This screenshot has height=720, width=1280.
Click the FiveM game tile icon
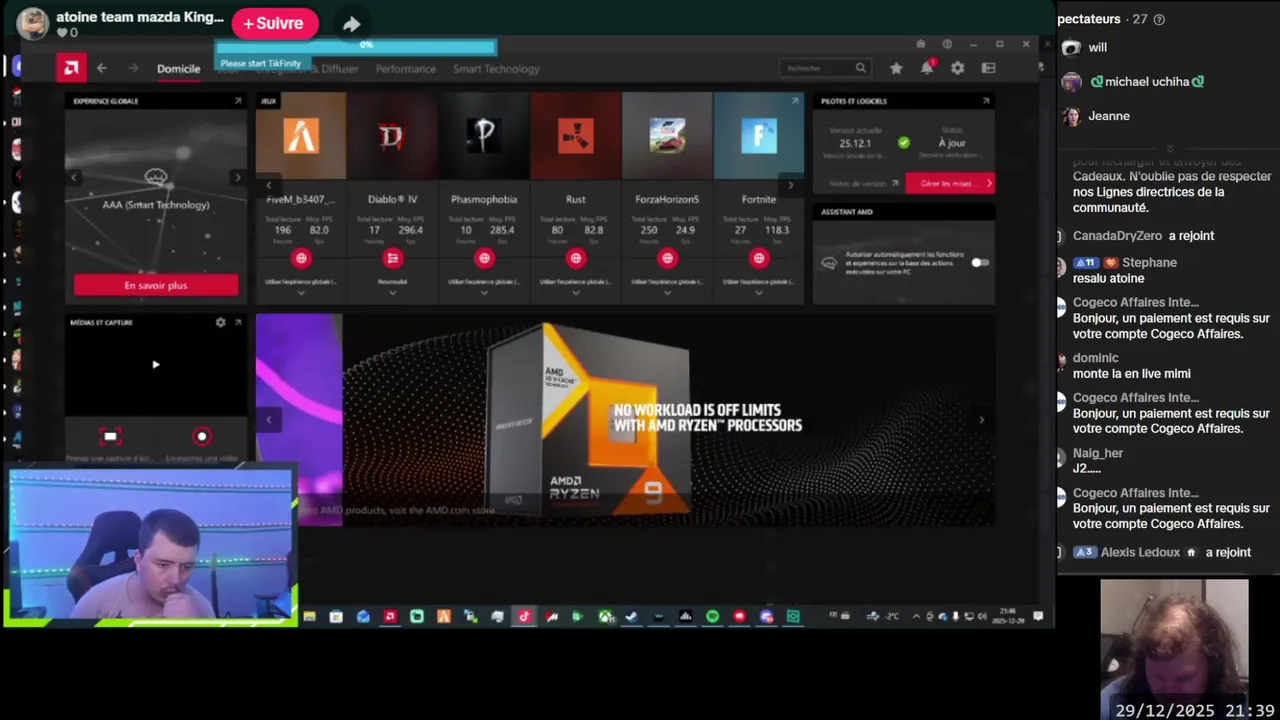301,136
